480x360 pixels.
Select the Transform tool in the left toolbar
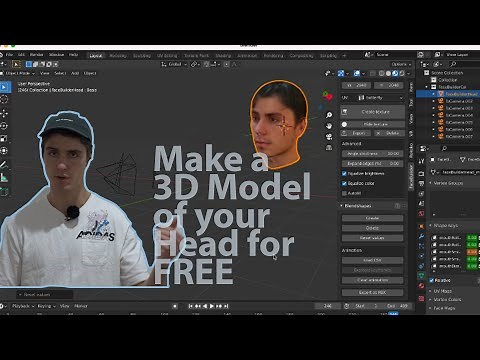point(4,151)
